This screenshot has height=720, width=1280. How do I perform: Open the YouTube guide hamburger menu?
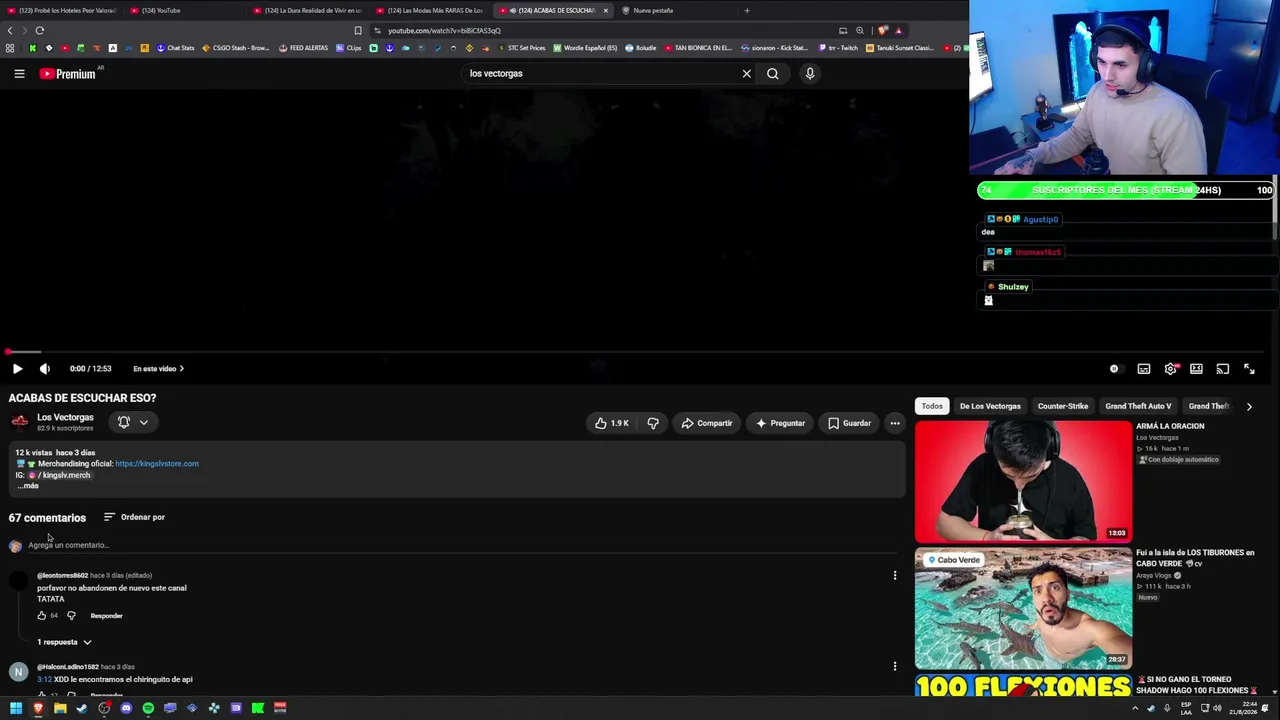point(19,73)
